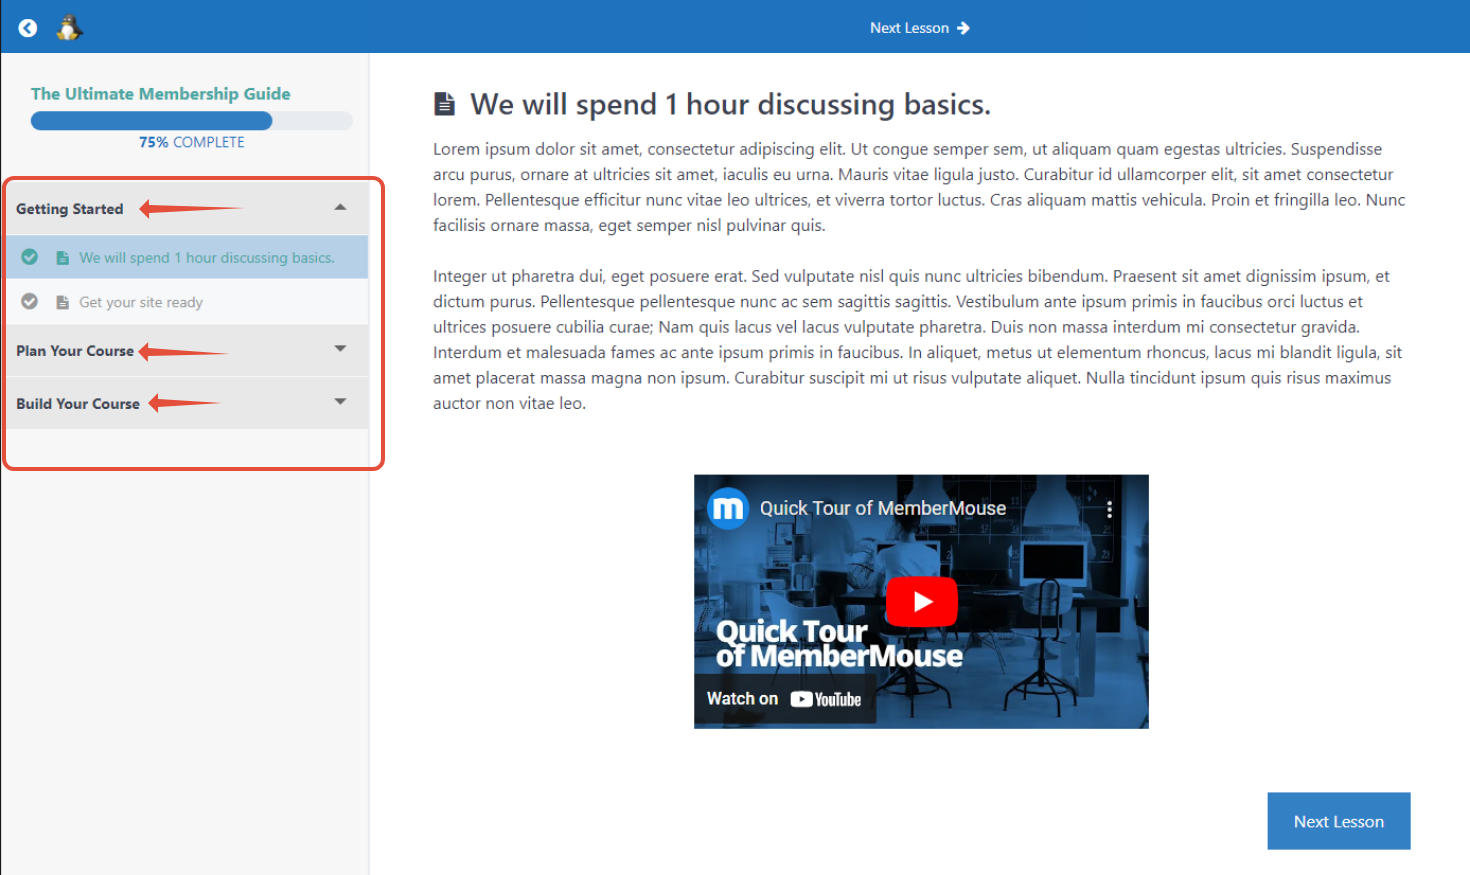Toggle completion check for discussing basics lesson
Image resolution: width=1470 pixels, height=875 pixels.
30,257
